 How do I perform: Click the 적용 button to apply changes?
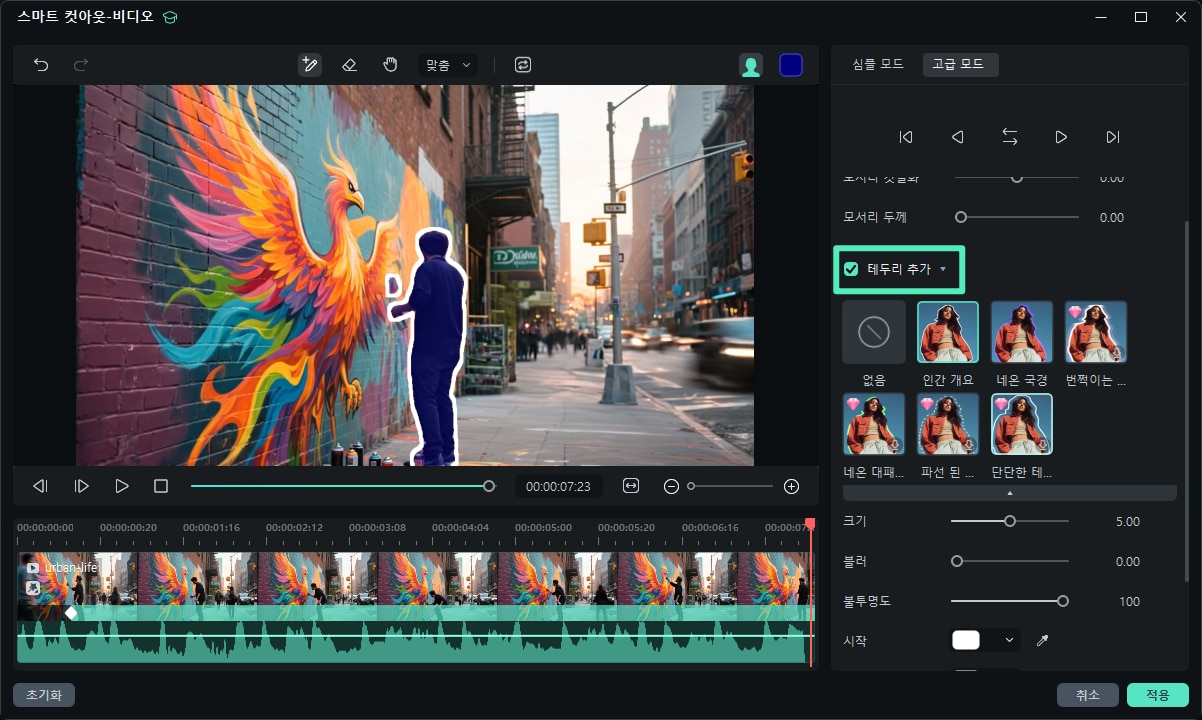(1160, 694)
